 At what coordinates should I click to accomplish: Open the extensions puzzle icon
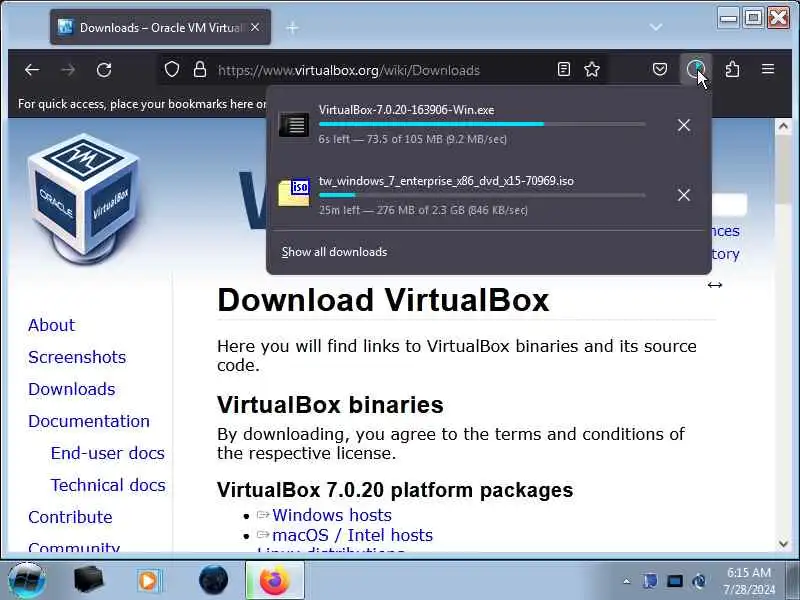(732, 69)
